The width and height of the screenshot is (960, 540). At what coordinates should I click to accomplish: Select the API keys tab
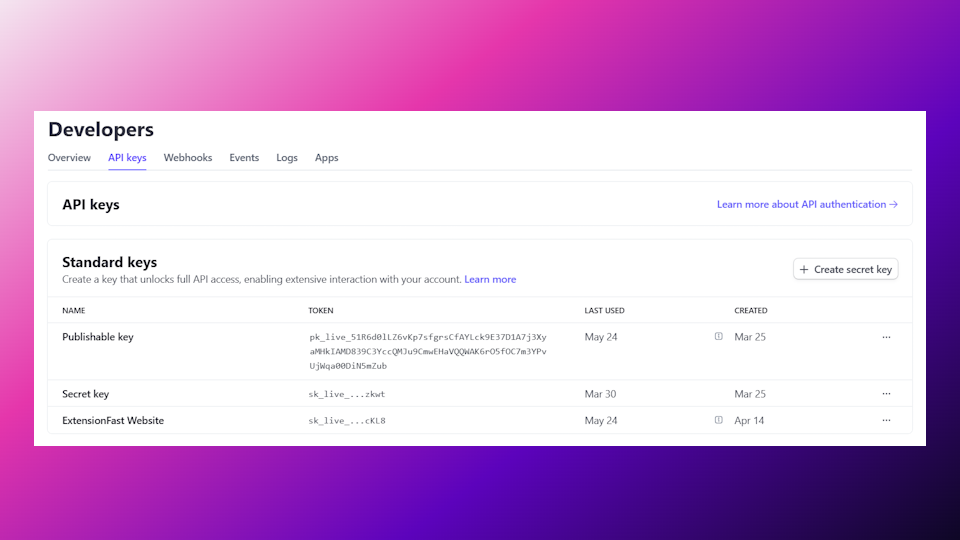127,157
